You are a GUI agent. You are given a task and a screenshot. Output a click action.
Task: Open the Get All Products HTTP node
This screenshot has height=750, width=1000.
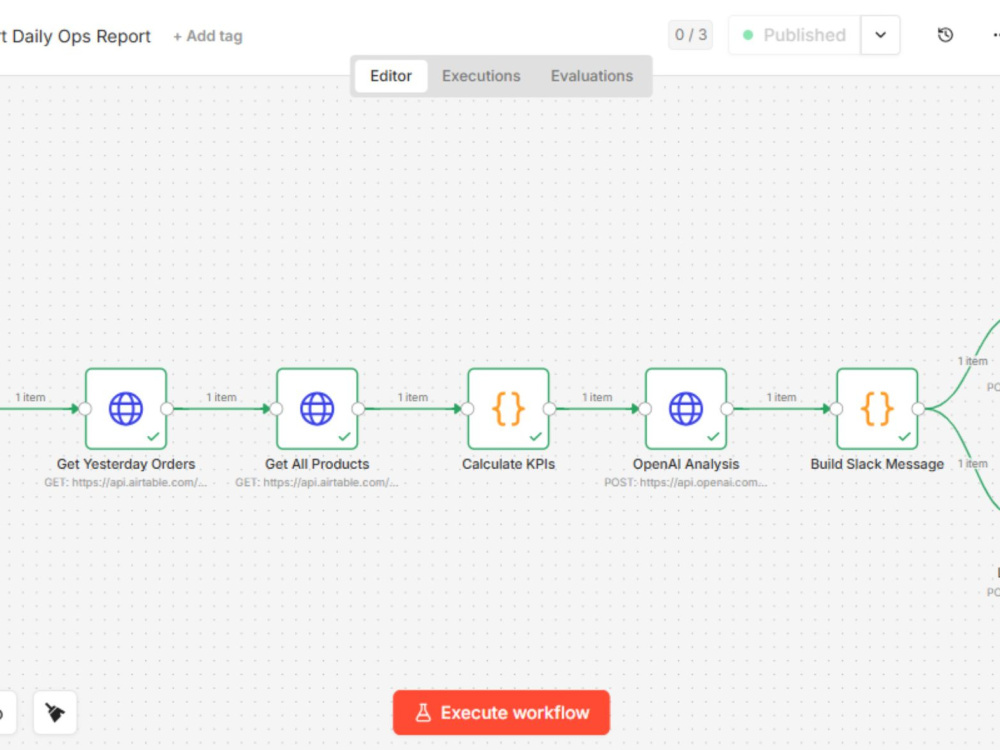pyautogui.click(x=317, y=409)
